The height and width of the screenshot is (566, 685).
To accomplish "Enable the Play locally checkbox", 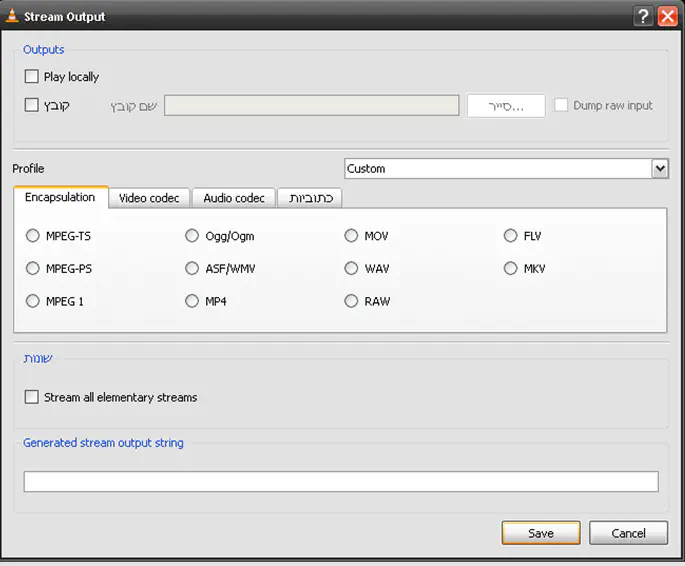I will coord(32,77).
